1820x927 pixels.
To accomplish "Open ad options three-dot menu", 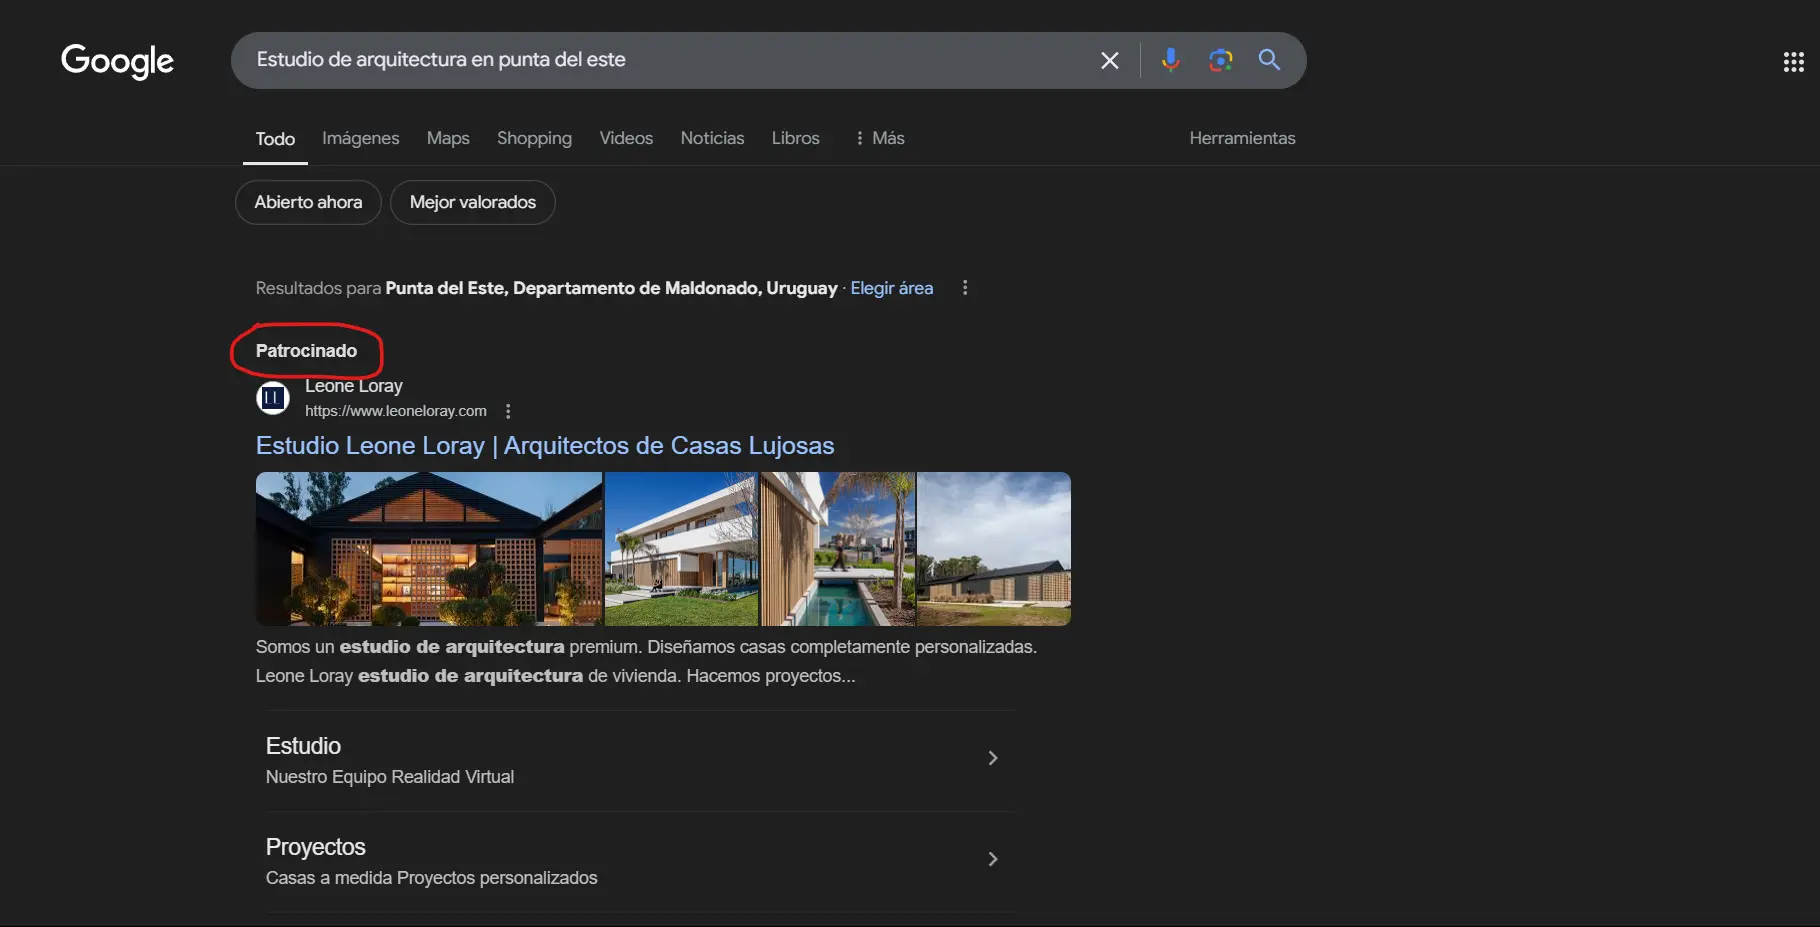I will pyautogui.click(x=508, y=411).
